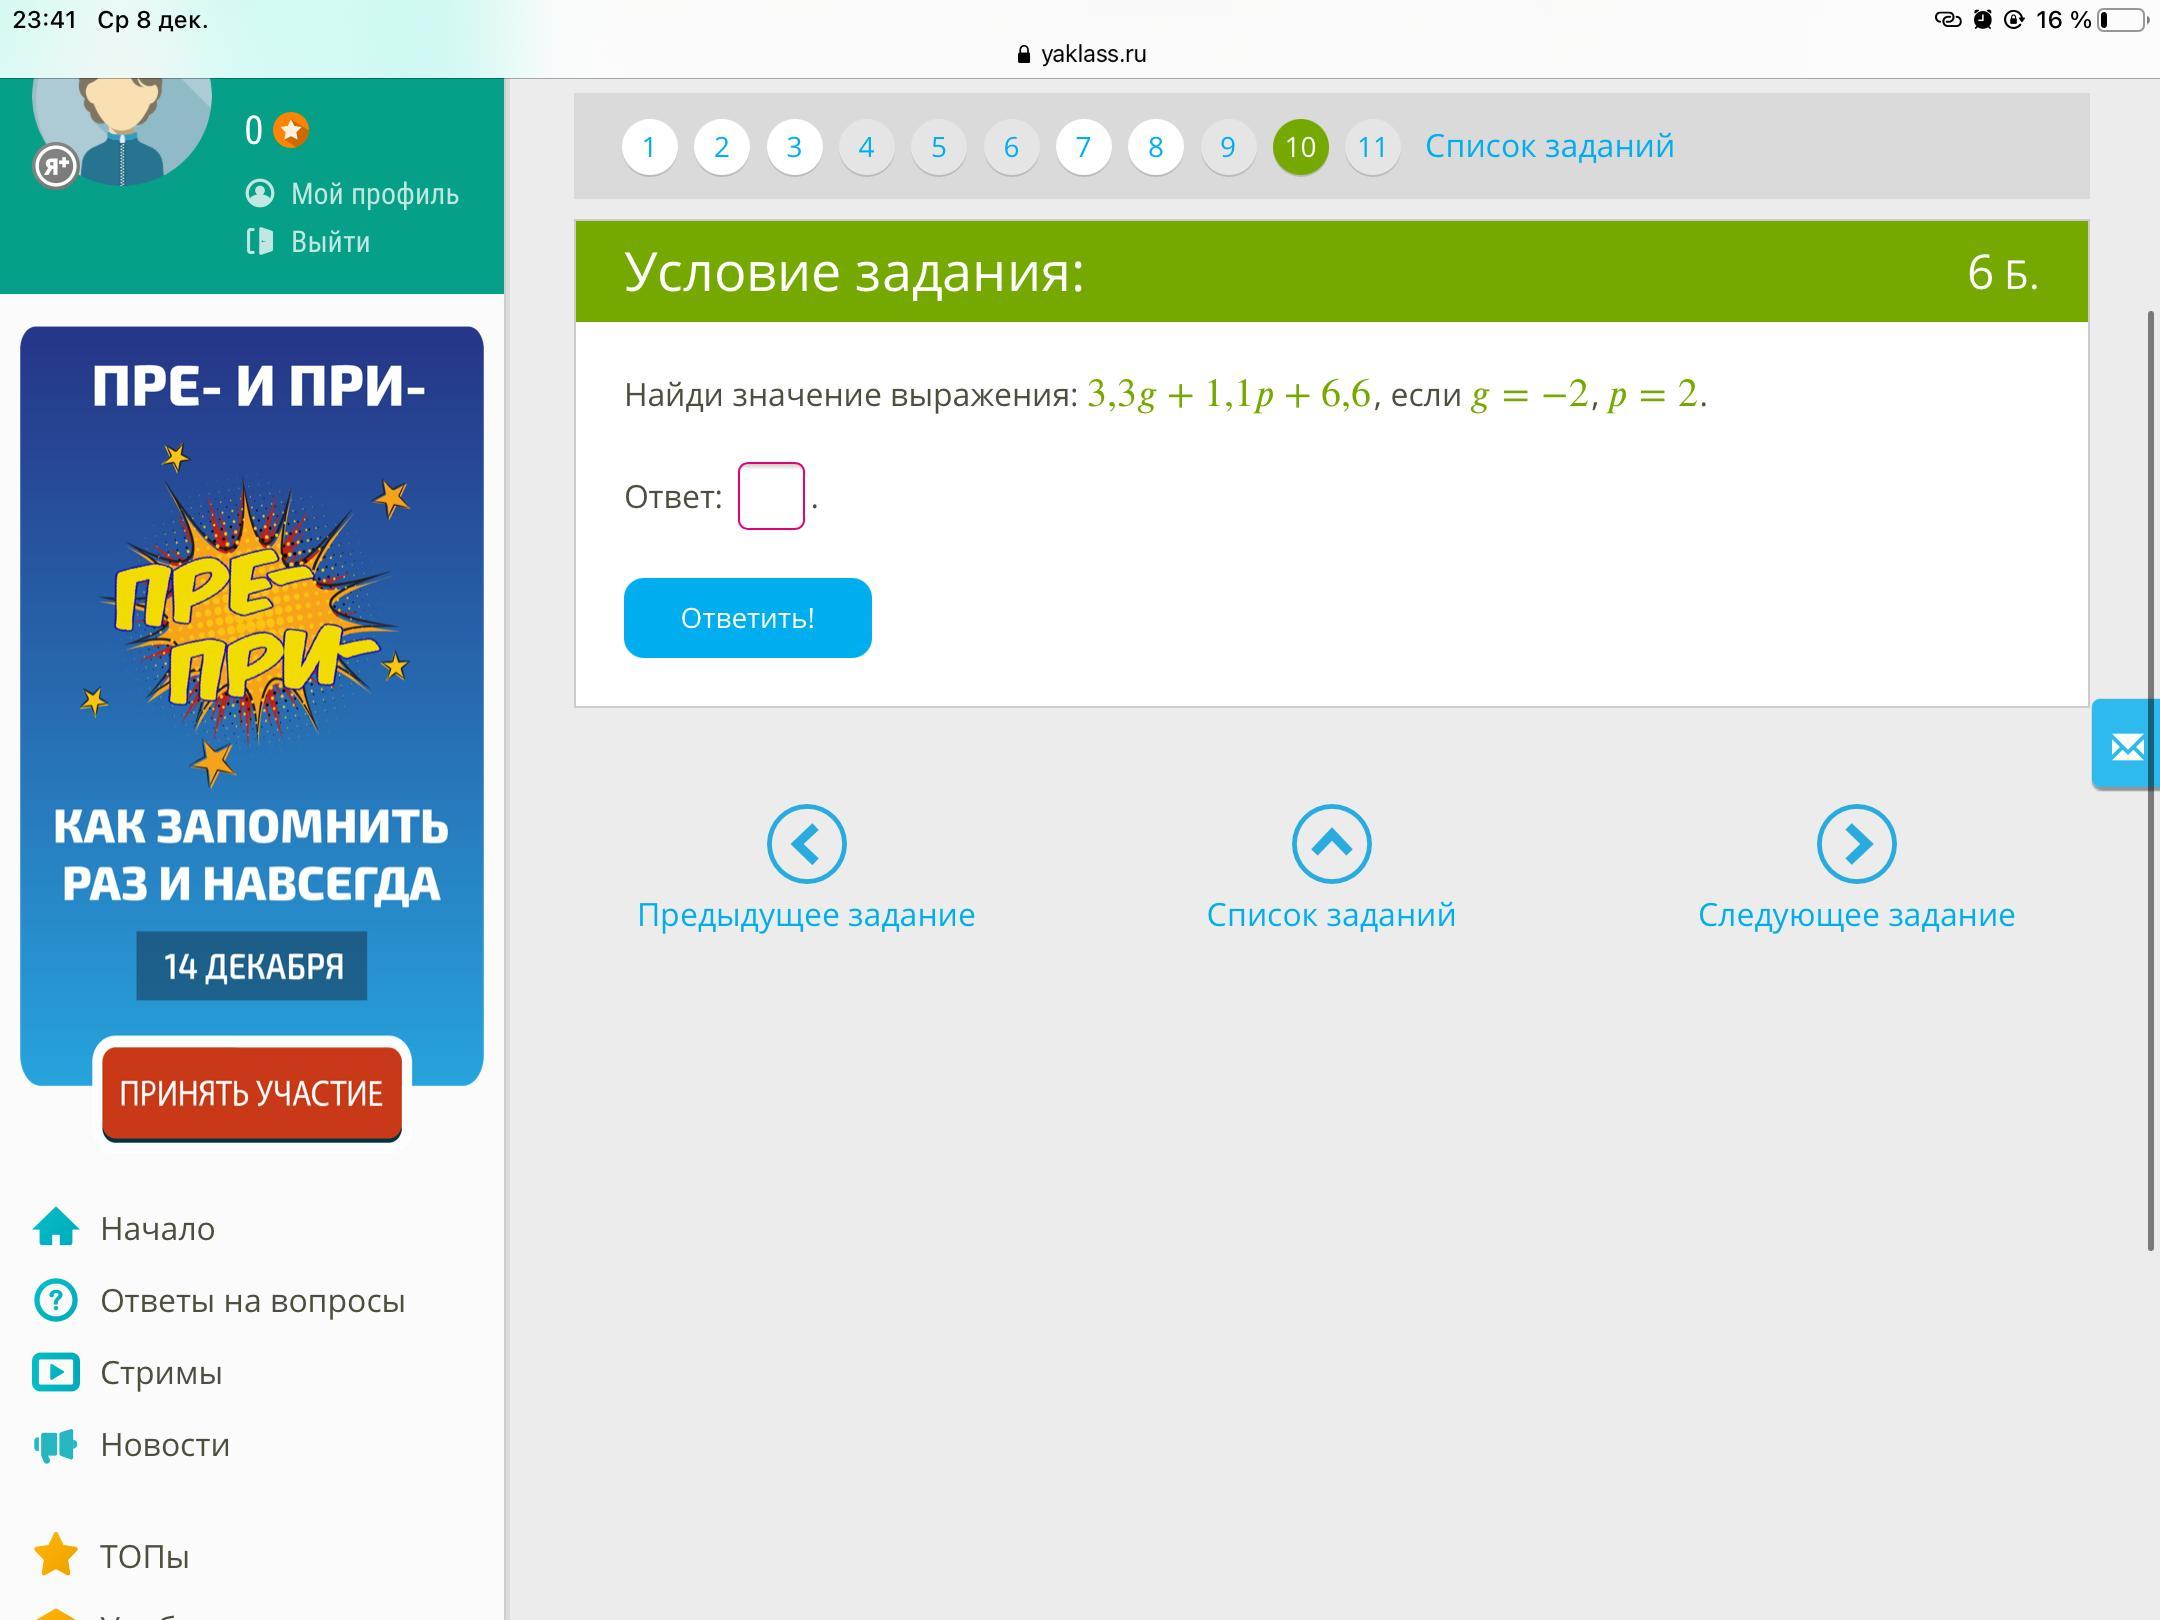Click the Стримы play icon
Screen dimensions: 2160x1620
click(56, 1372)
